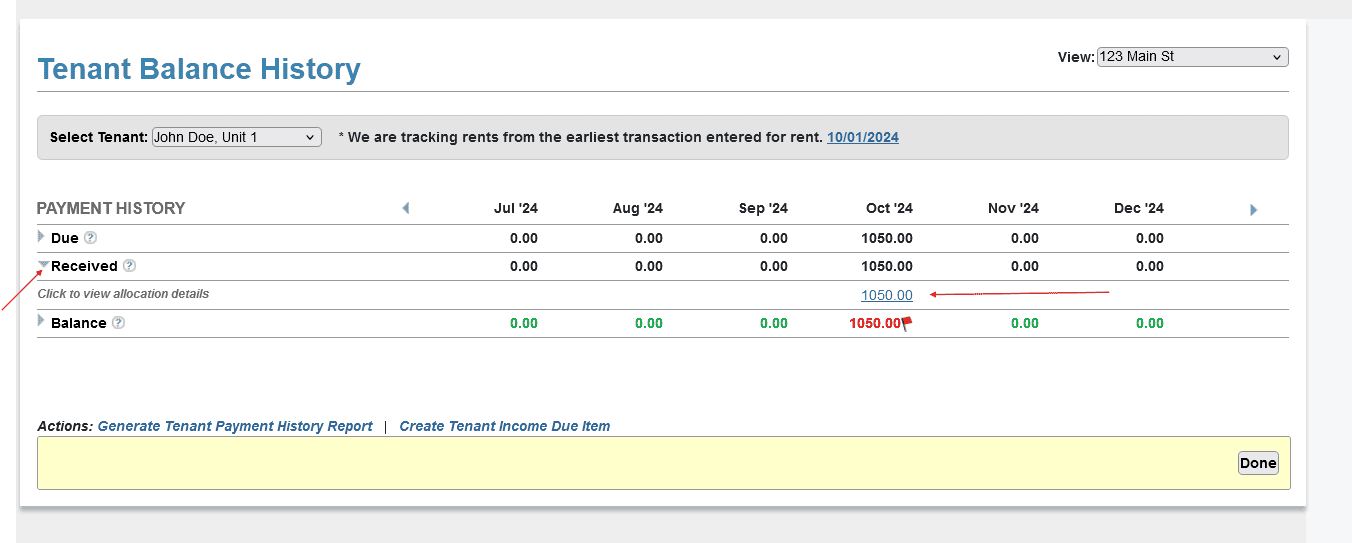Open the Select Tenant dropdown

tap(236, 137)
